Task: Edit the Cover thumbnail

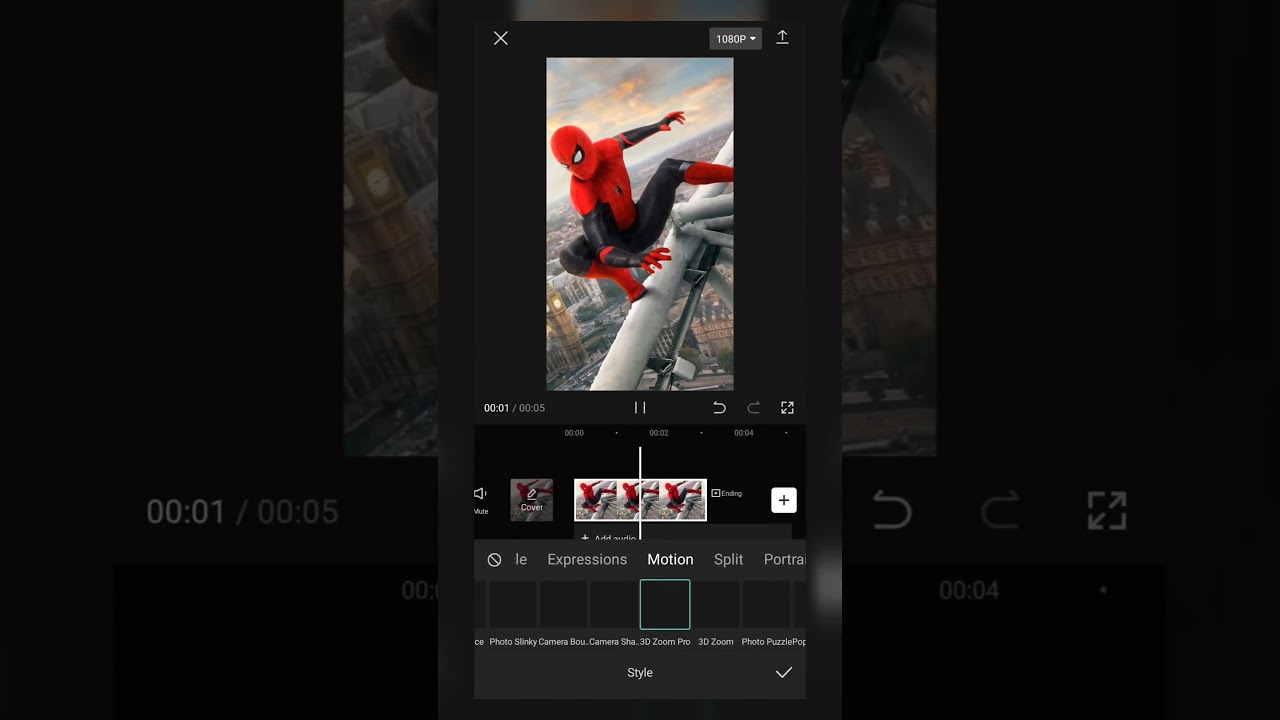Action: click(x=532, y=500)
